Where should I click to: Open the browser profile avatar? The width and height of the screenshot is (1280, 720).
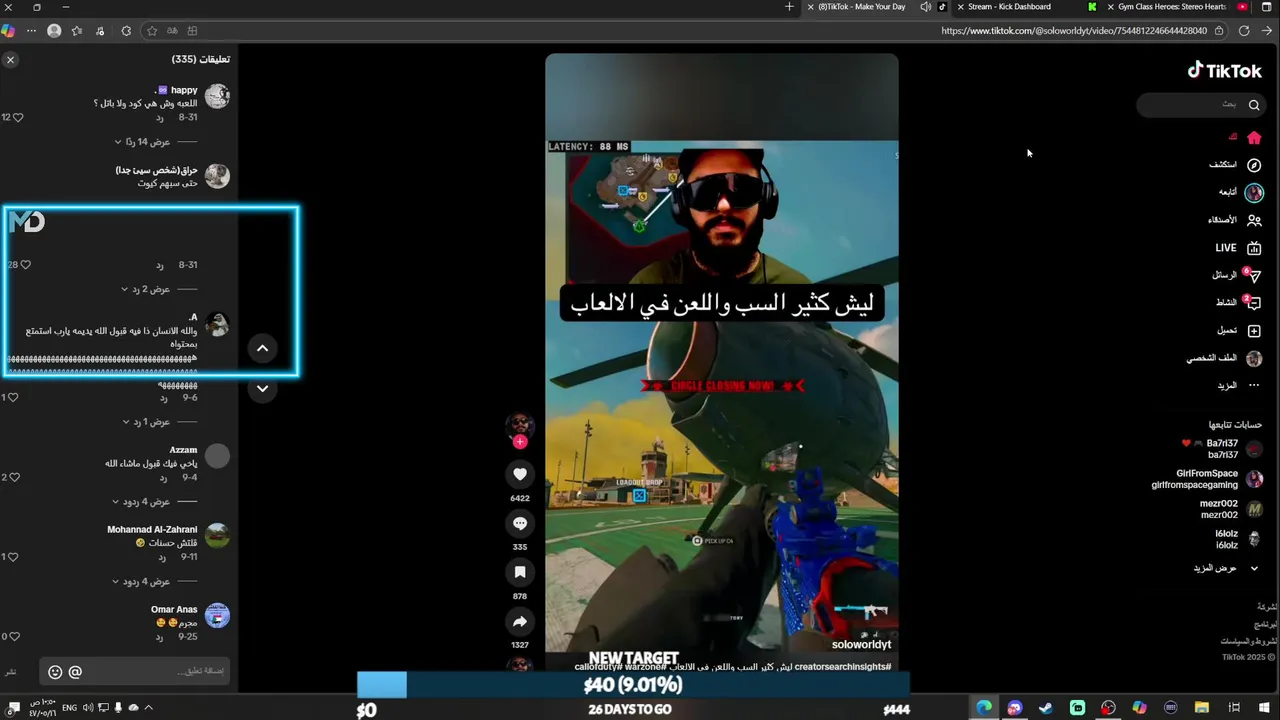[x=54, y=31]
